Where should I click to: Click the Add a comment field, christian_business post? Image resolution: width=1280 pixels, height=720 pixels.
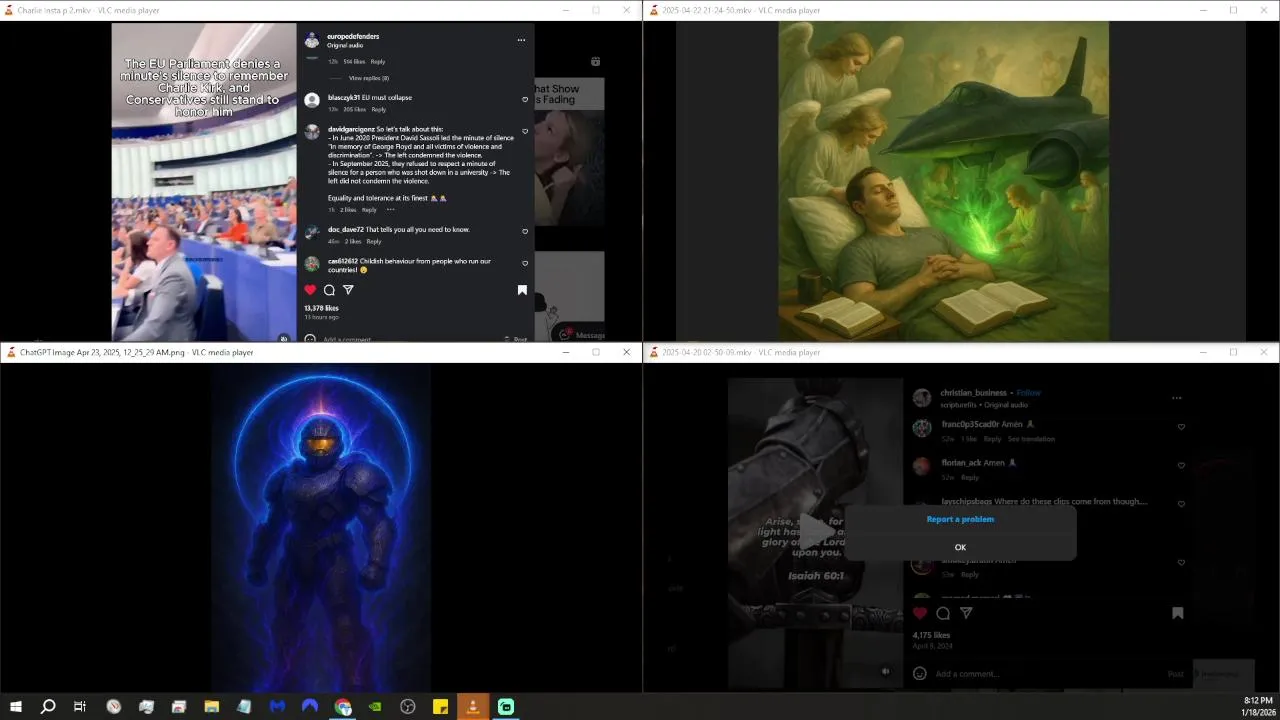1045,674
